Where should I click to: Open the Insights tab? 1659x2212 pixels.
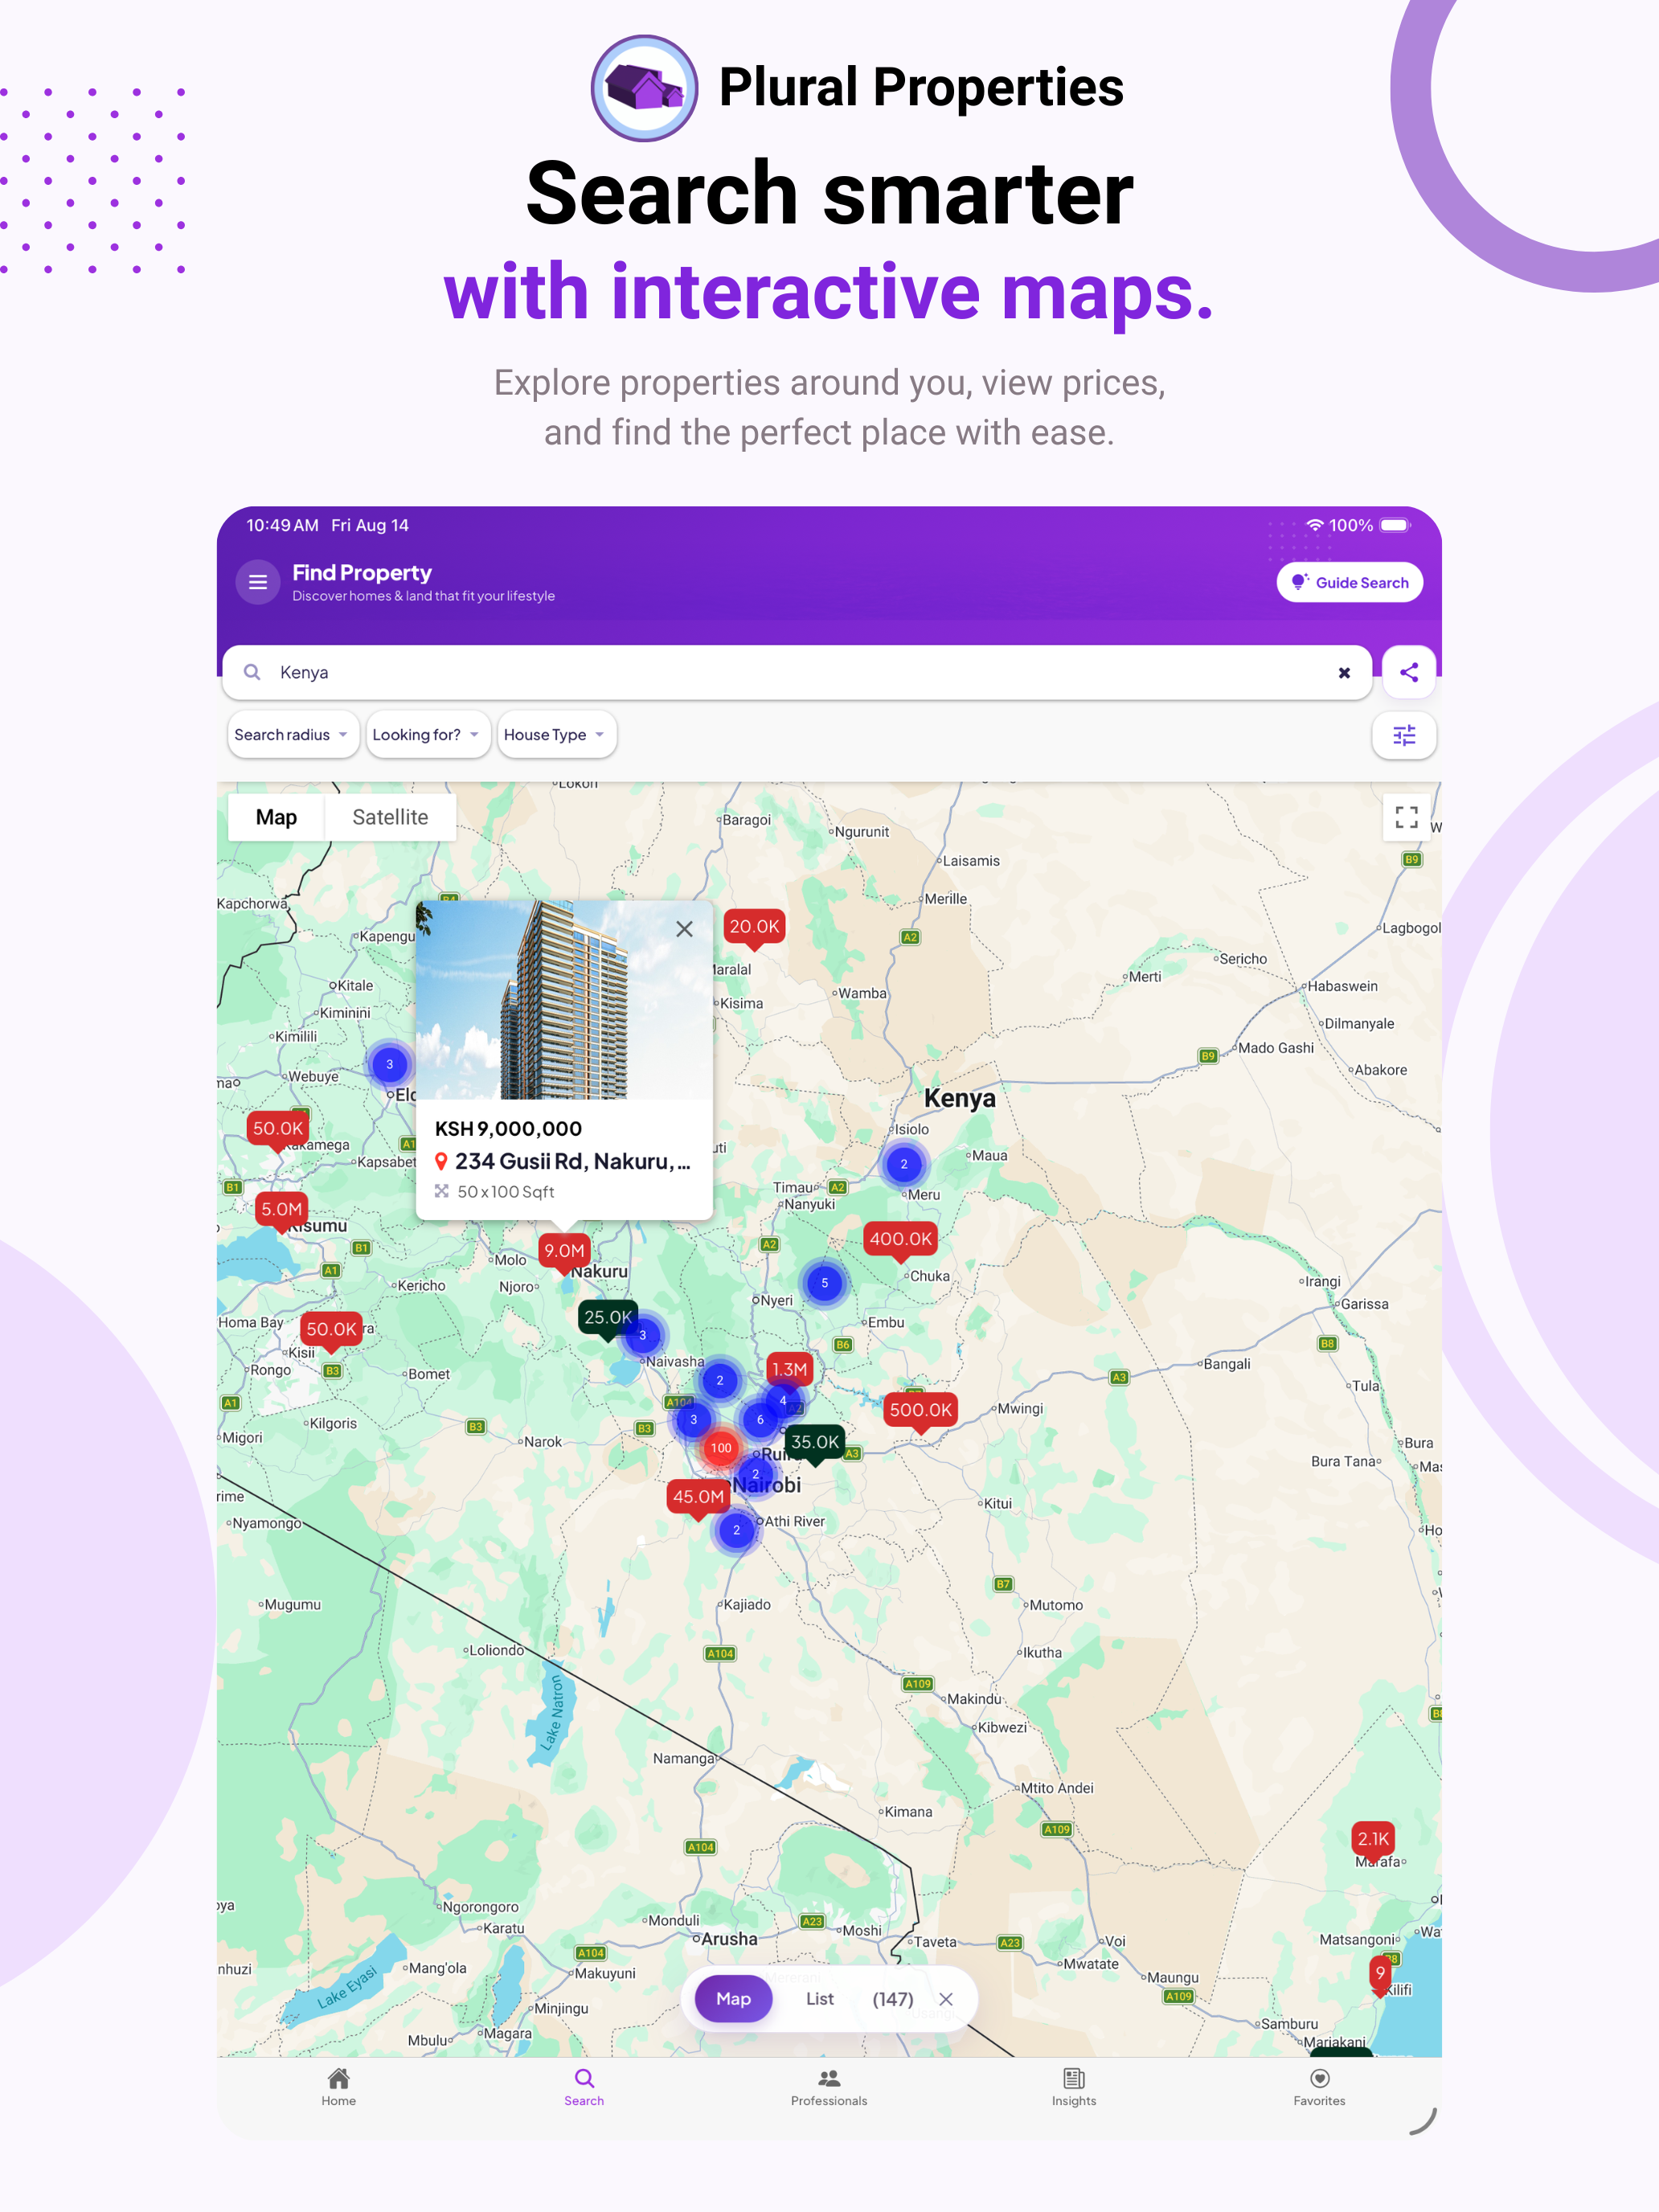(x=1074, y=2088)
